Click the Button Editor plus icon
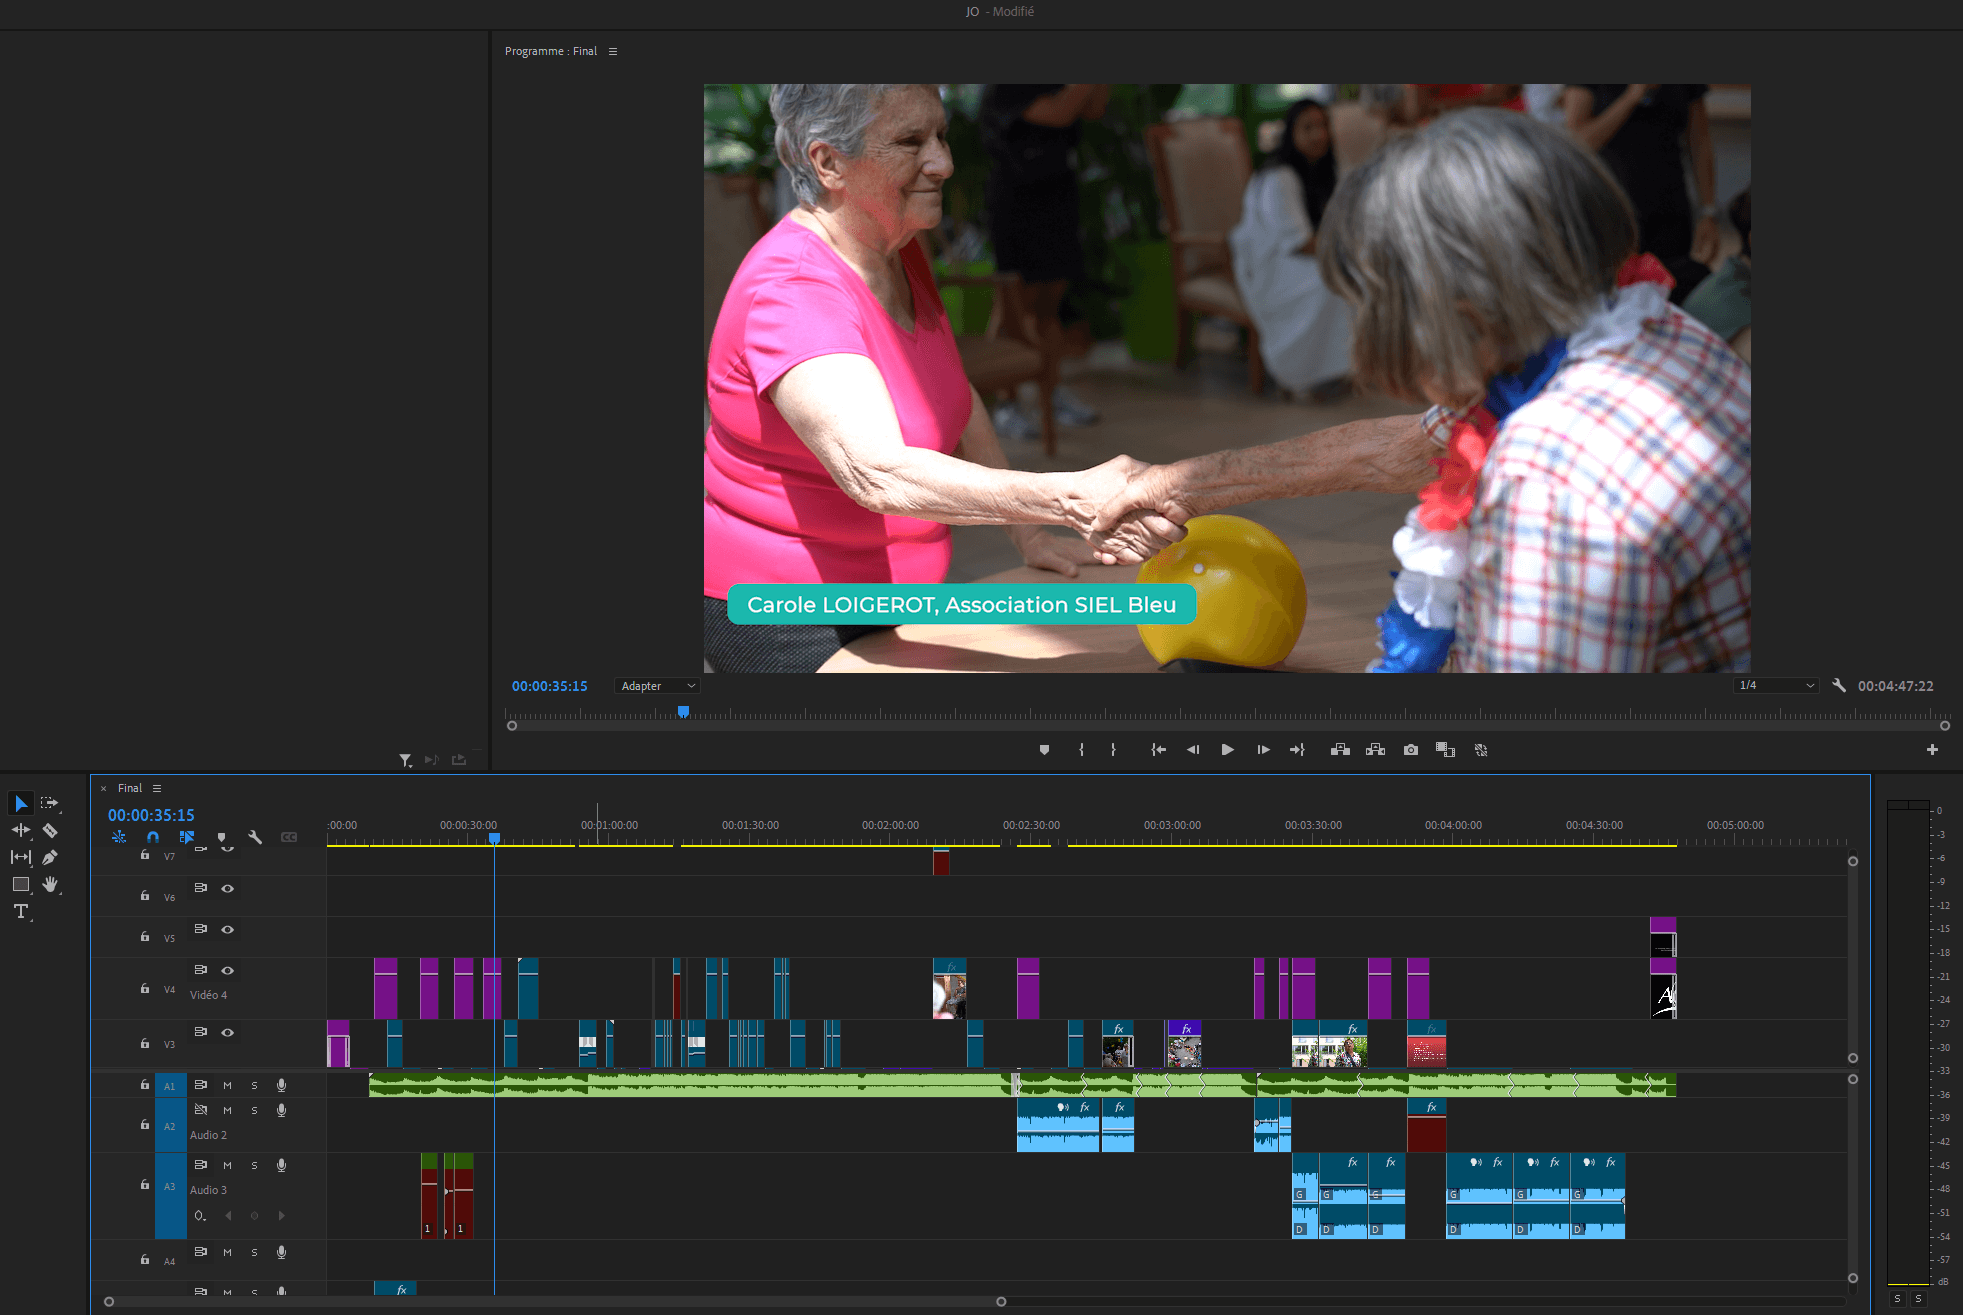Image resolution: width=1963 pixels, height=1315 pixels. (1932, 749)
